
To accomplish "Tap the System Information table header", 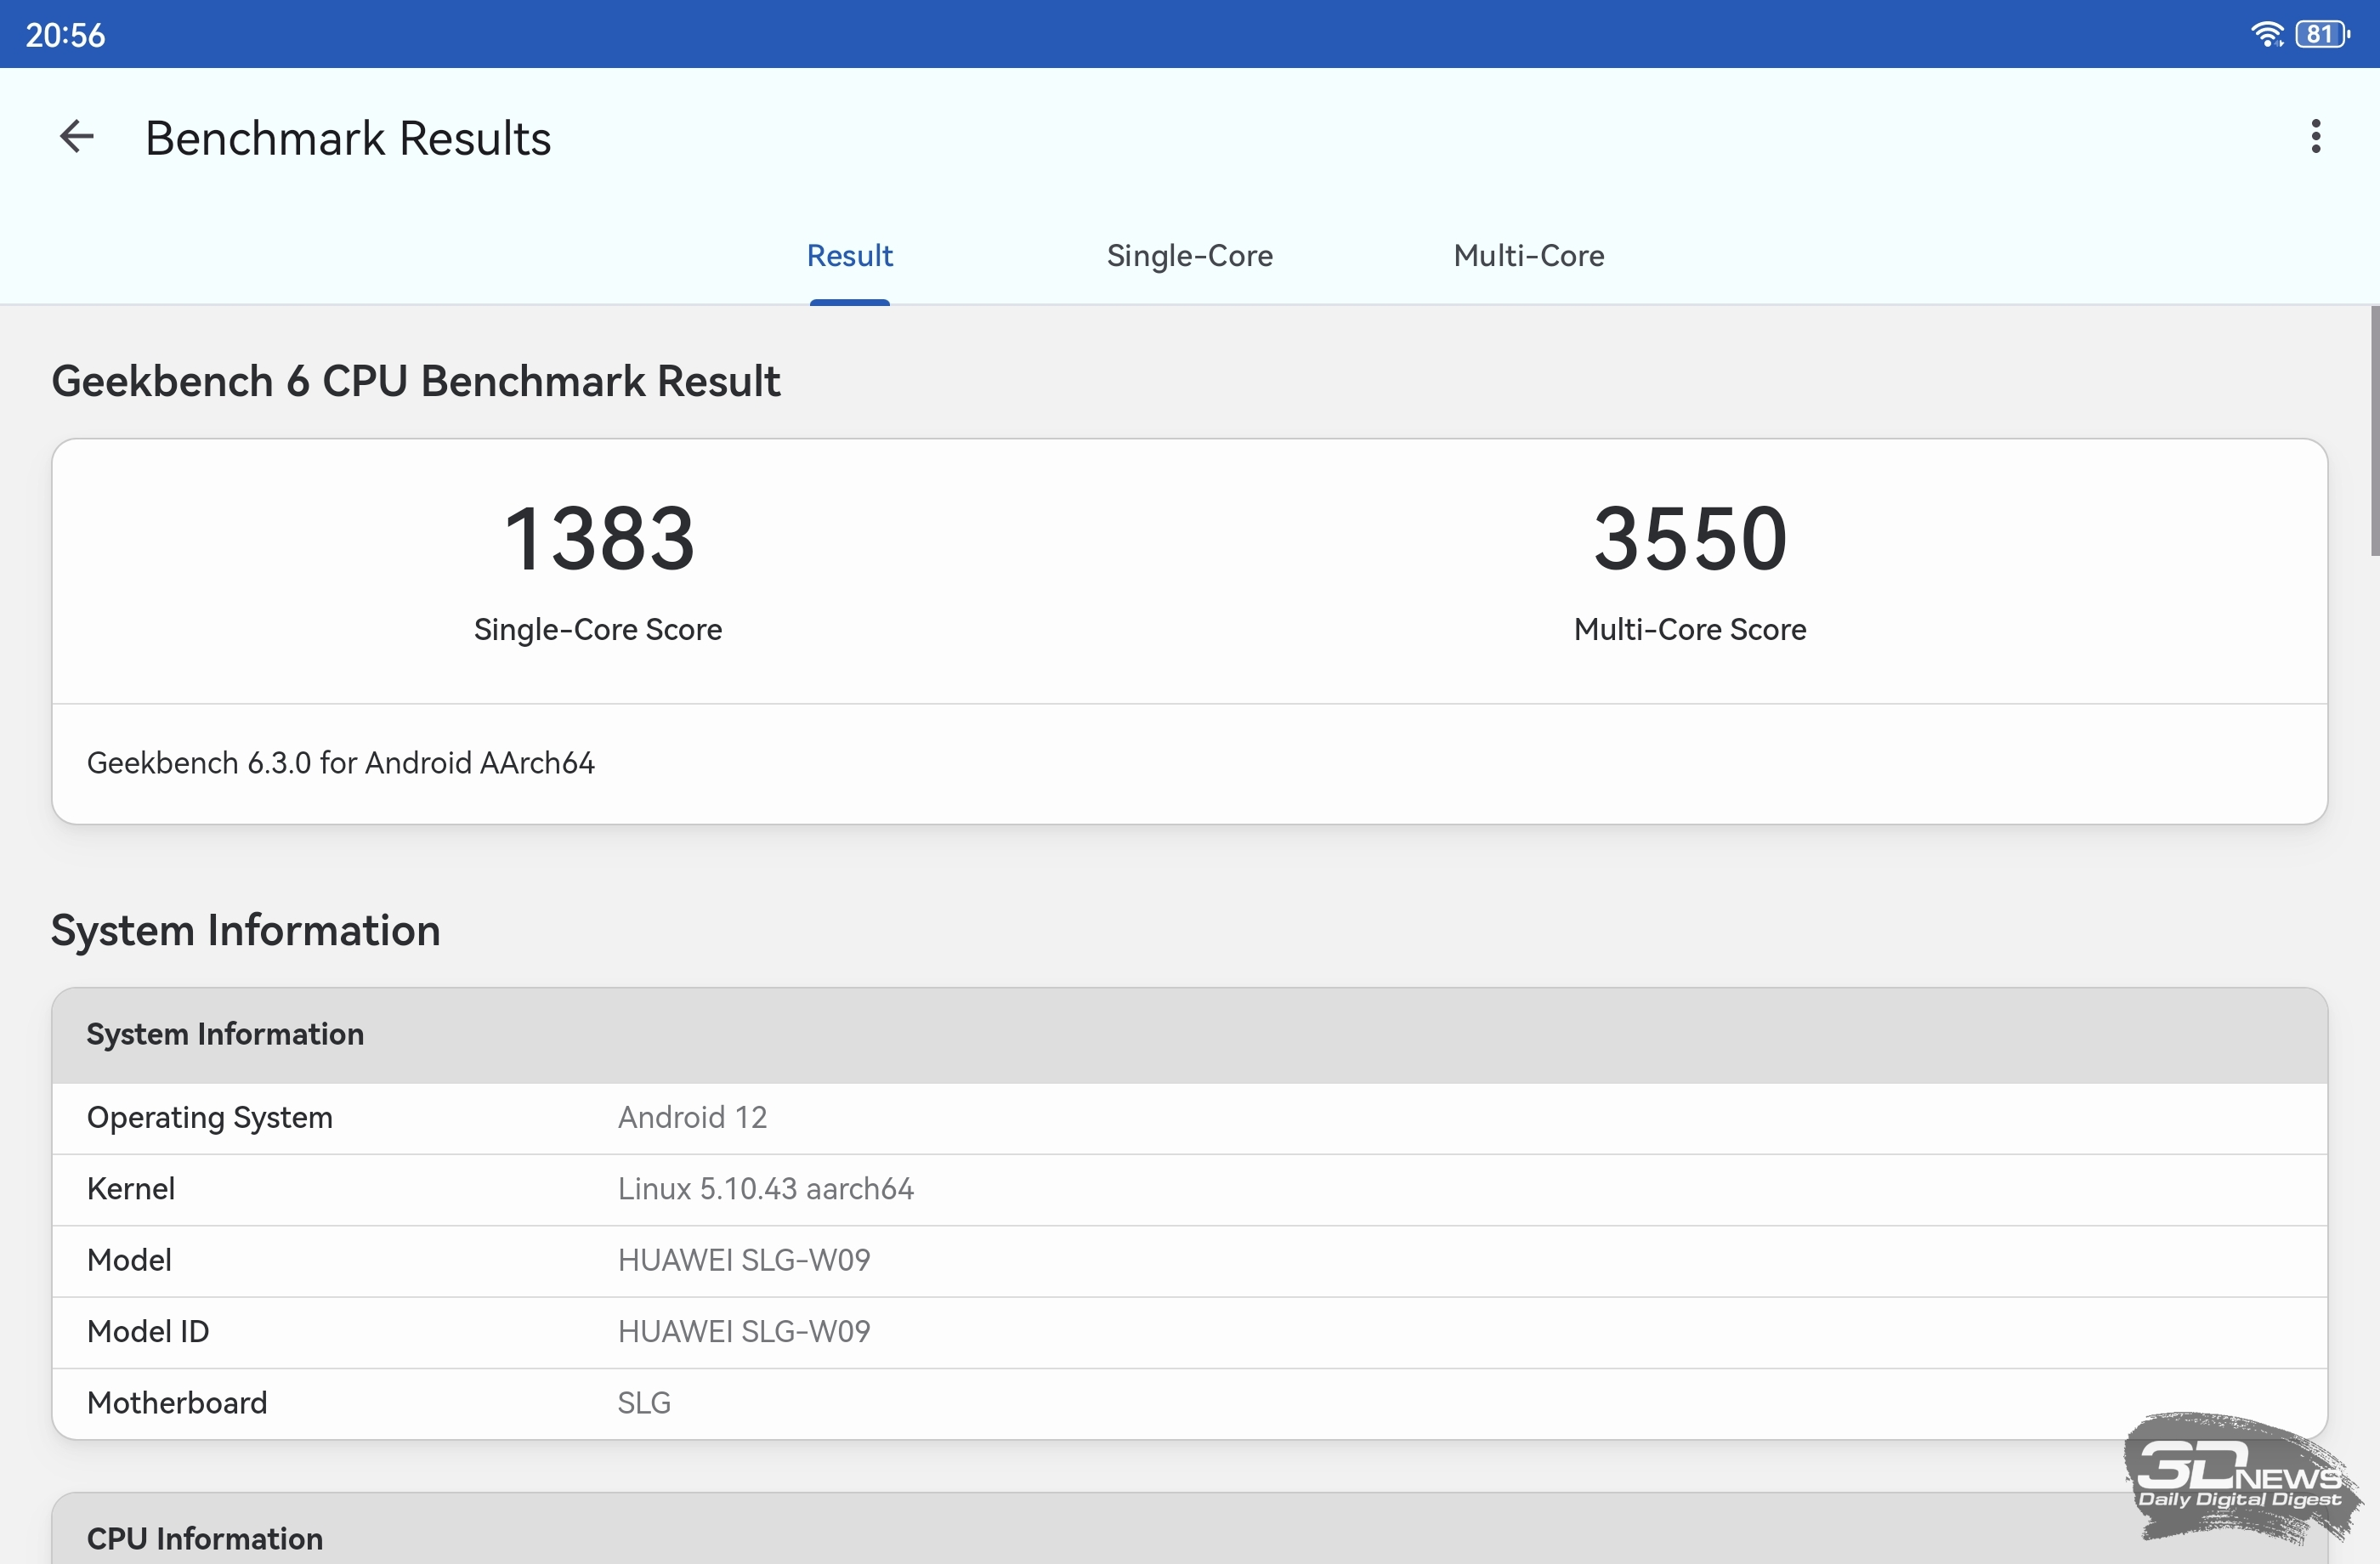I will 225,1034.
